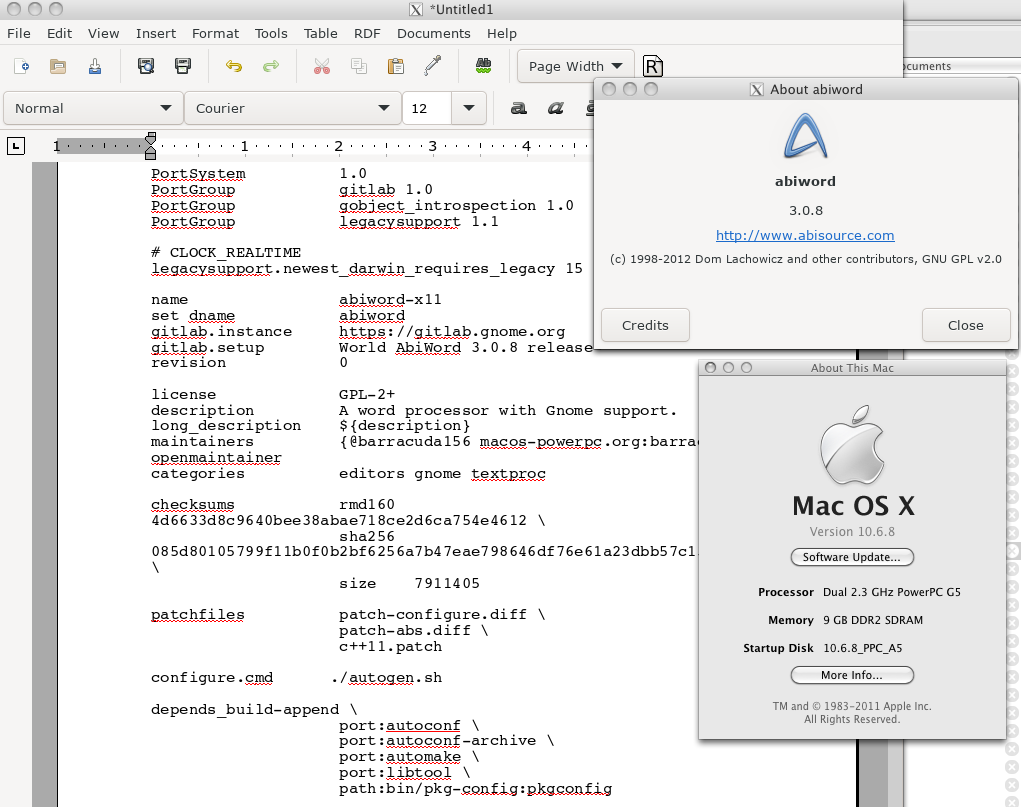Click 'Dual 2.3 GHz PowerPC G5' processor text
This screenshot has height=807, width=1021.
click(892, 592)
